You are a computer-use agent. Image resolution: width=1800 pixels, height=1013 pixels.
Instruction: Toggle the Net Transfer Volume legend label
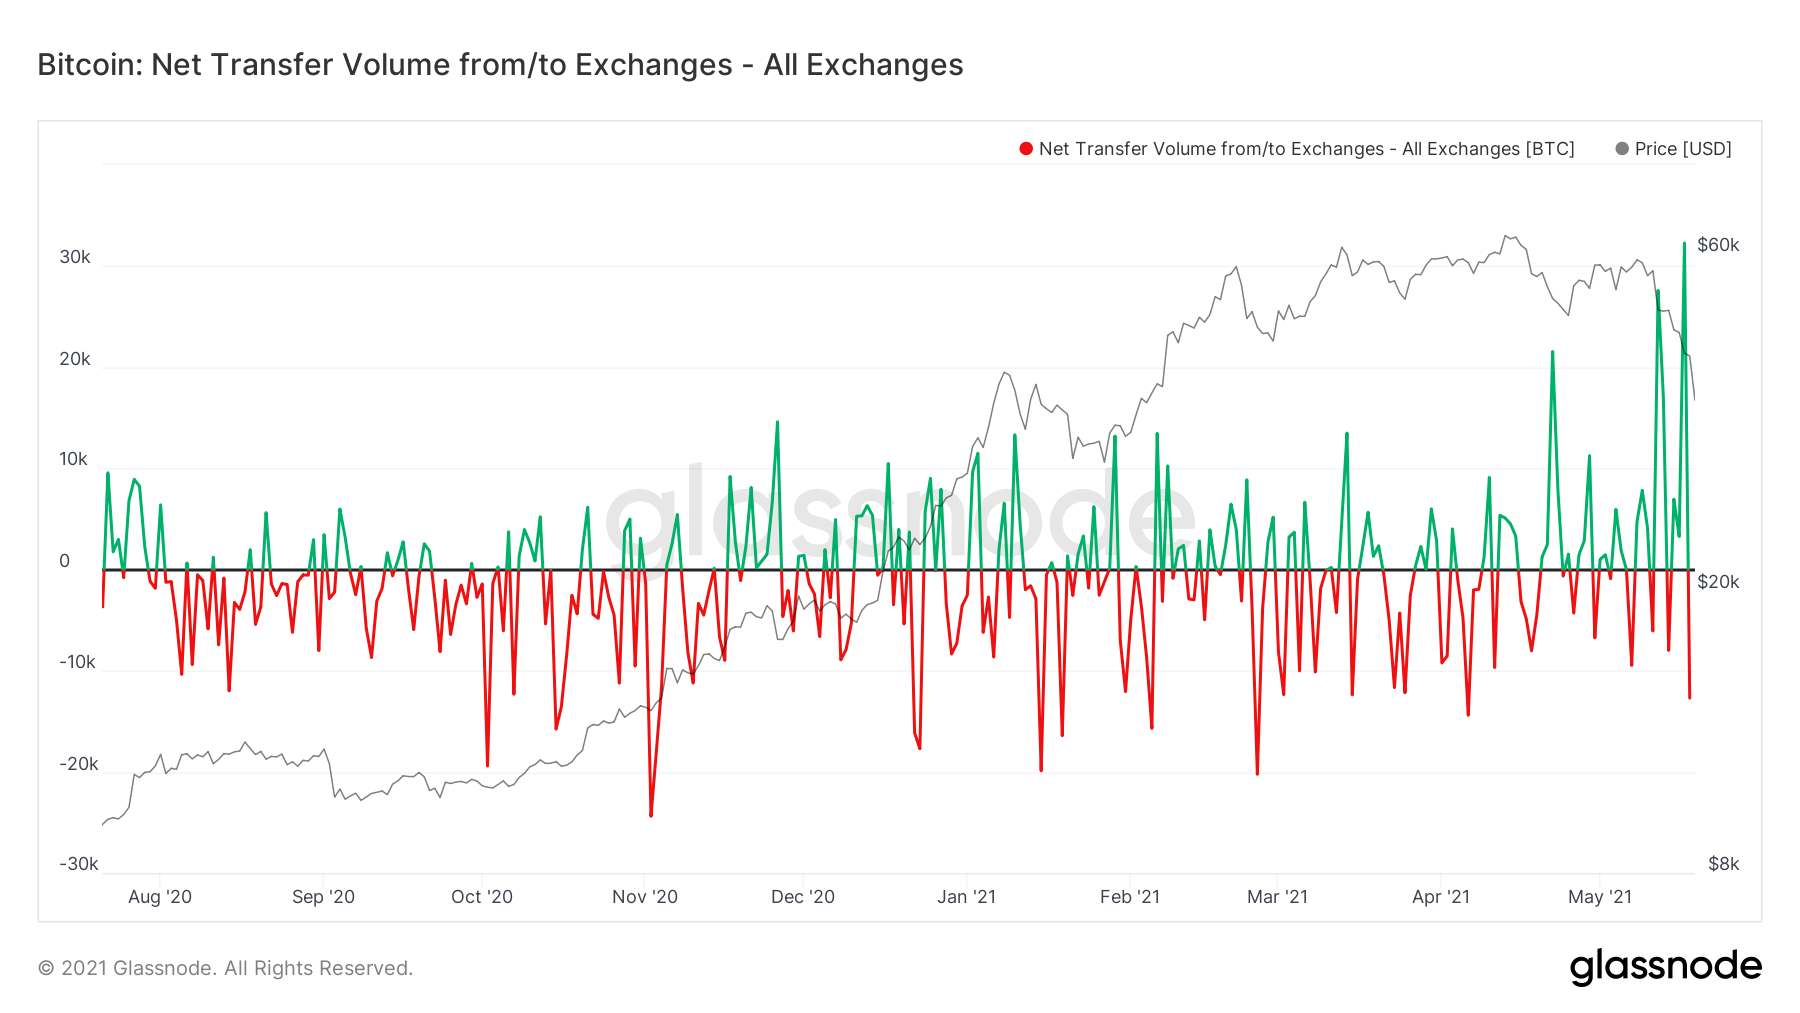1306,149
